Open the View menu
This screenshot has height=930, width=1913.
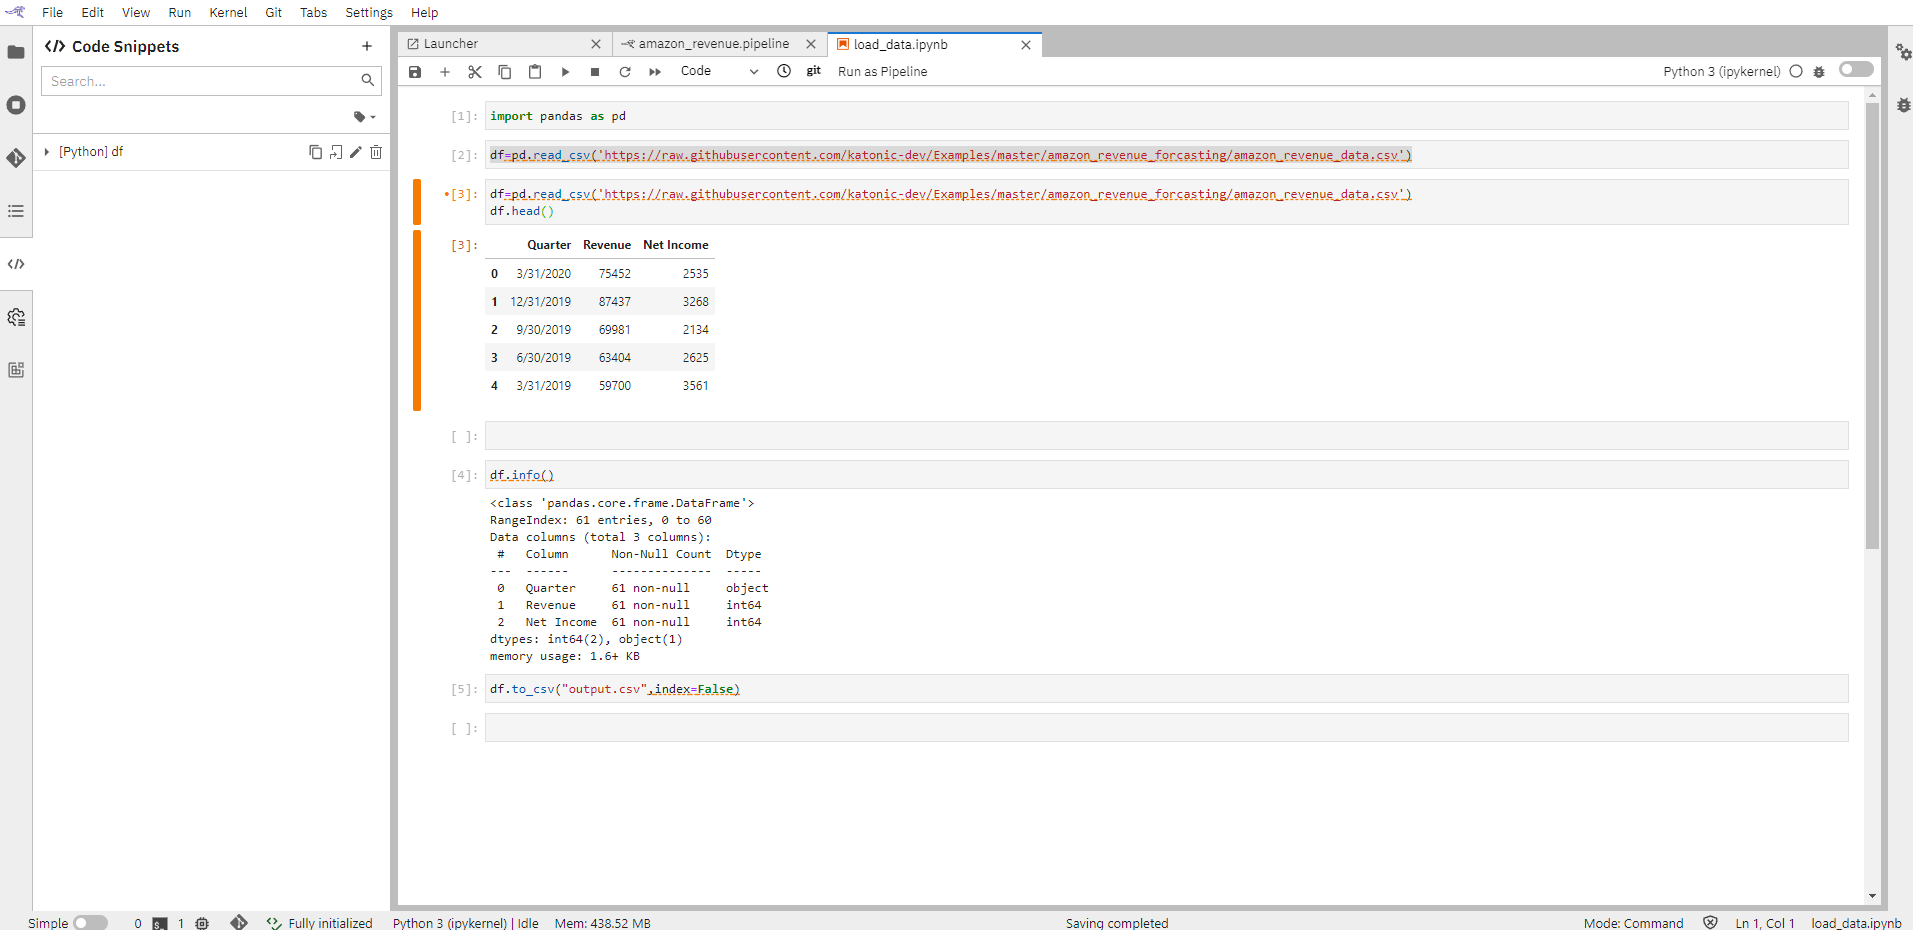pyautogui.click(x=136, y=12)
